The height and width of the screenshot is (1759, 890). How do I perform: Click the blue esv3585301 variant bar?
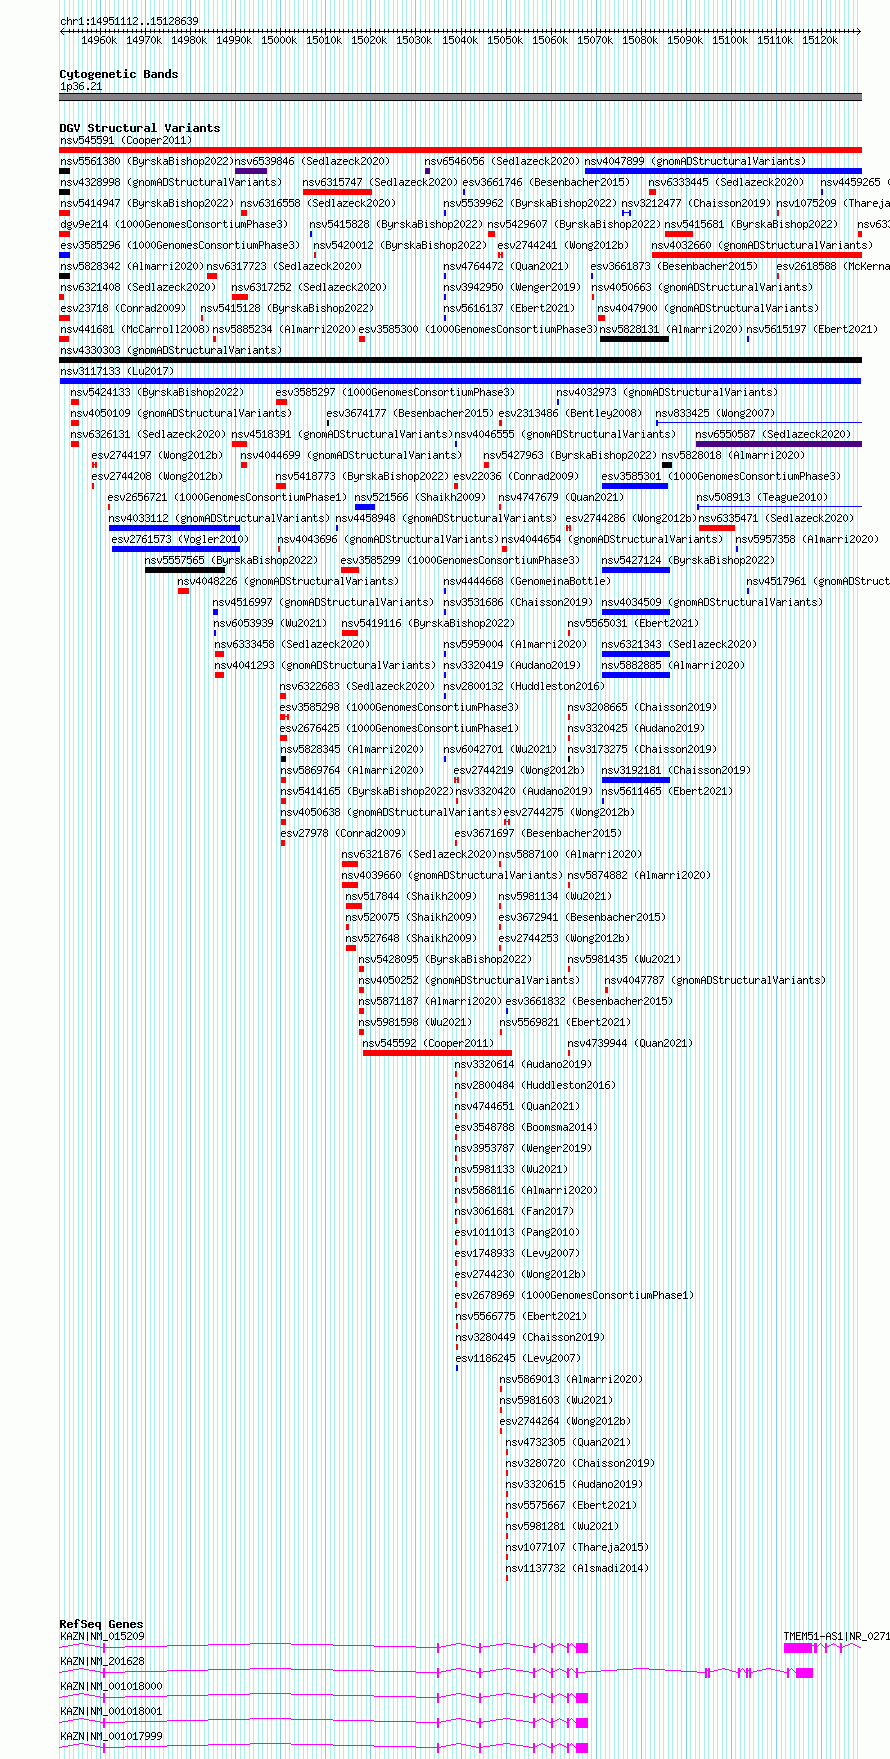pos(635,486)
